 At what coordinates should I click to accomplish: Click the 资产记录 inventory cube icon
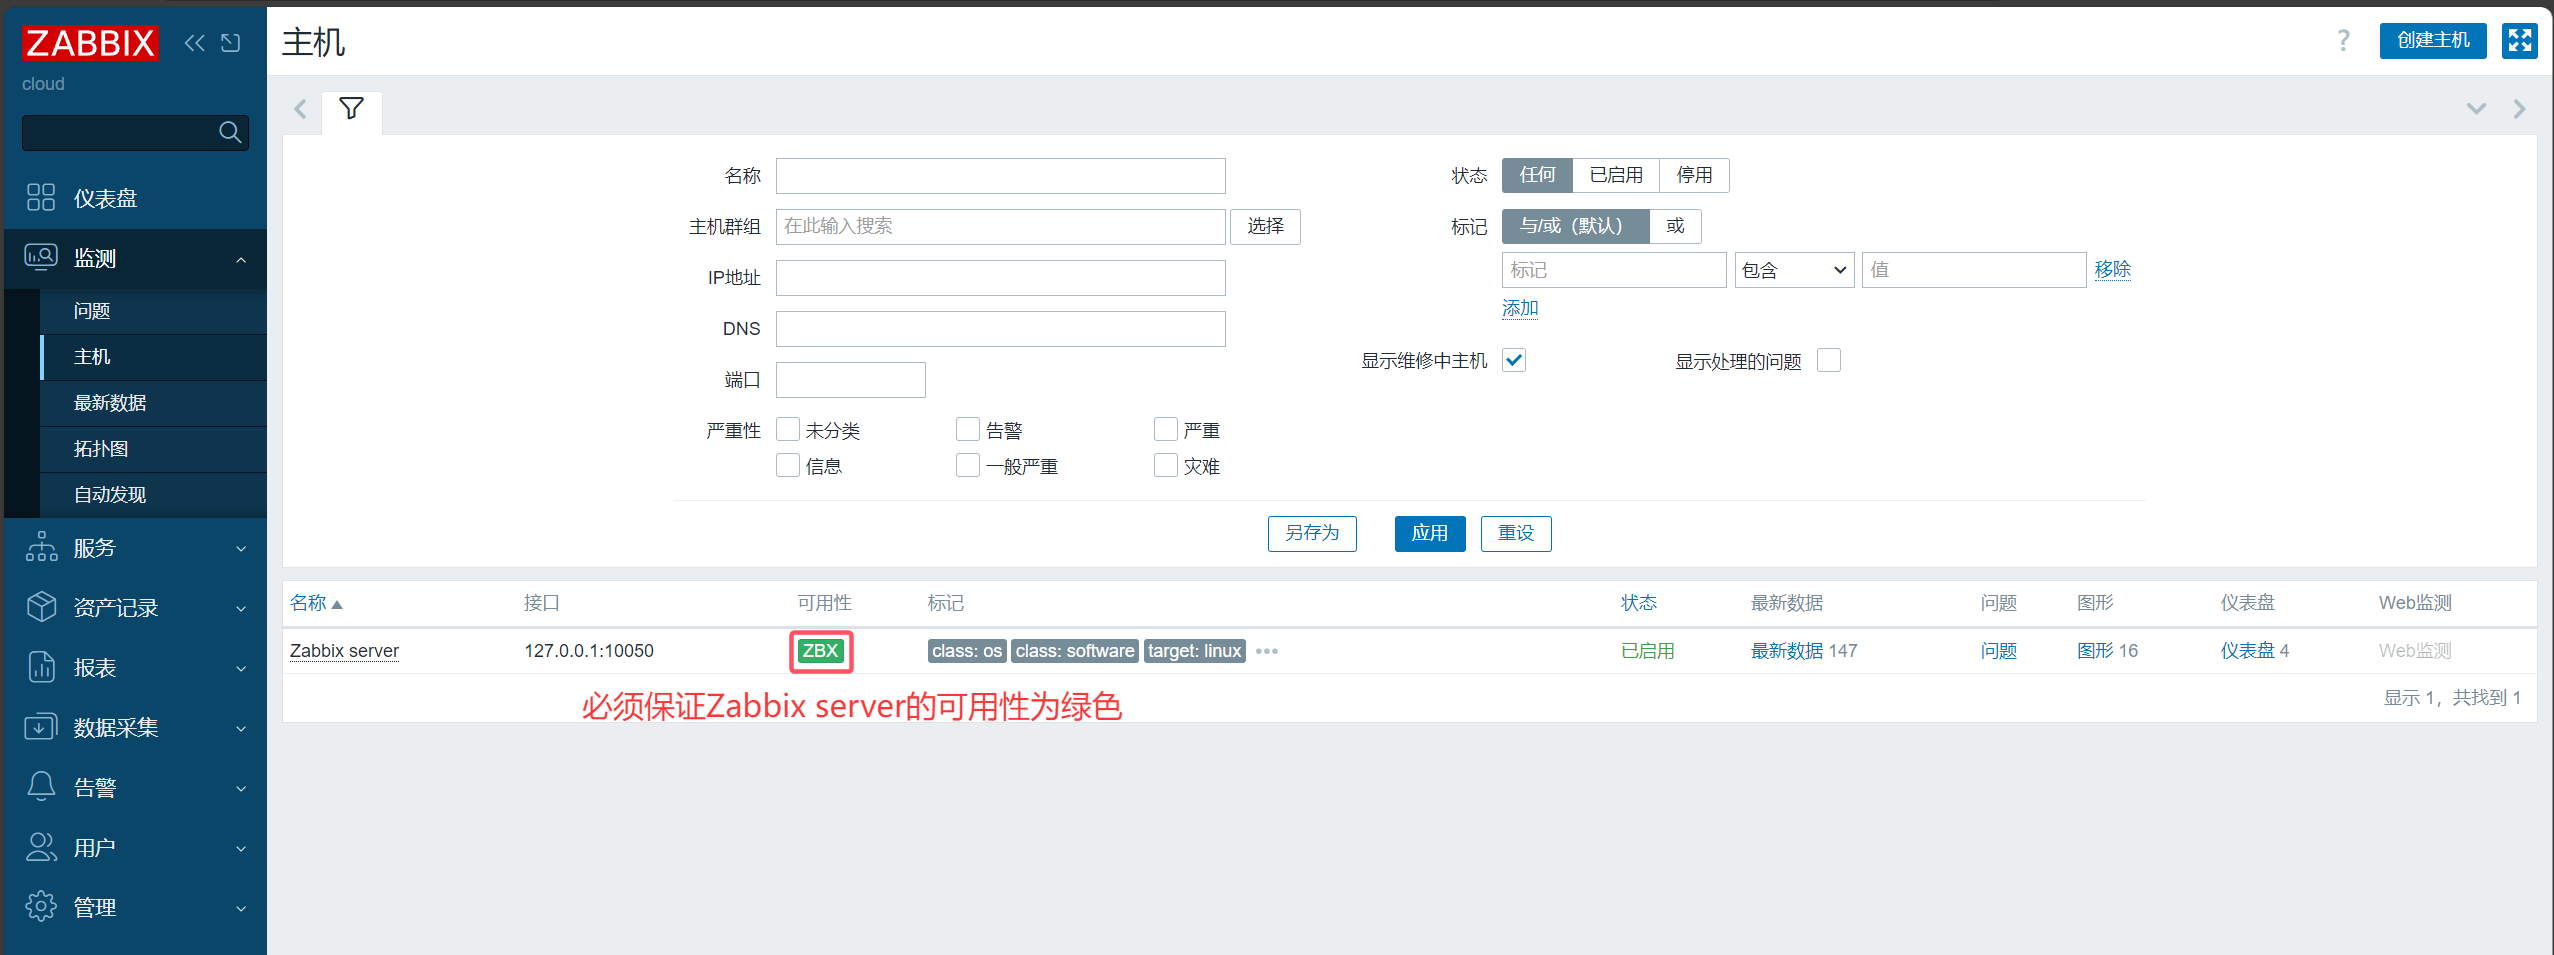coord(41,607)
